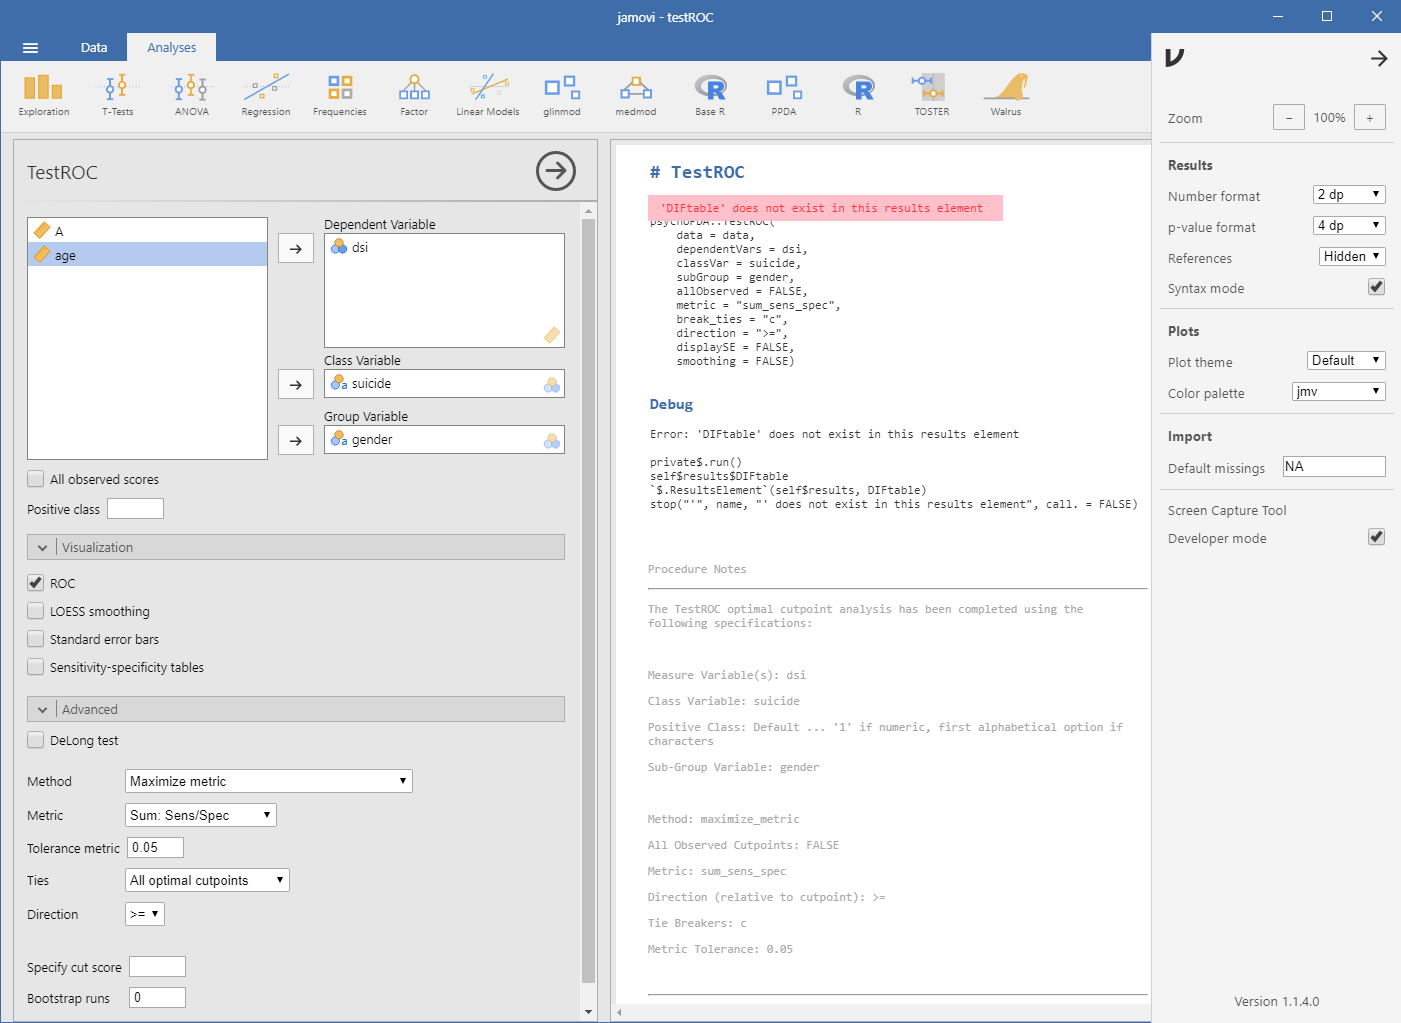1401x1023 pixels.
Task: Select the Analyses tab
Action: [x=171, y=48]
